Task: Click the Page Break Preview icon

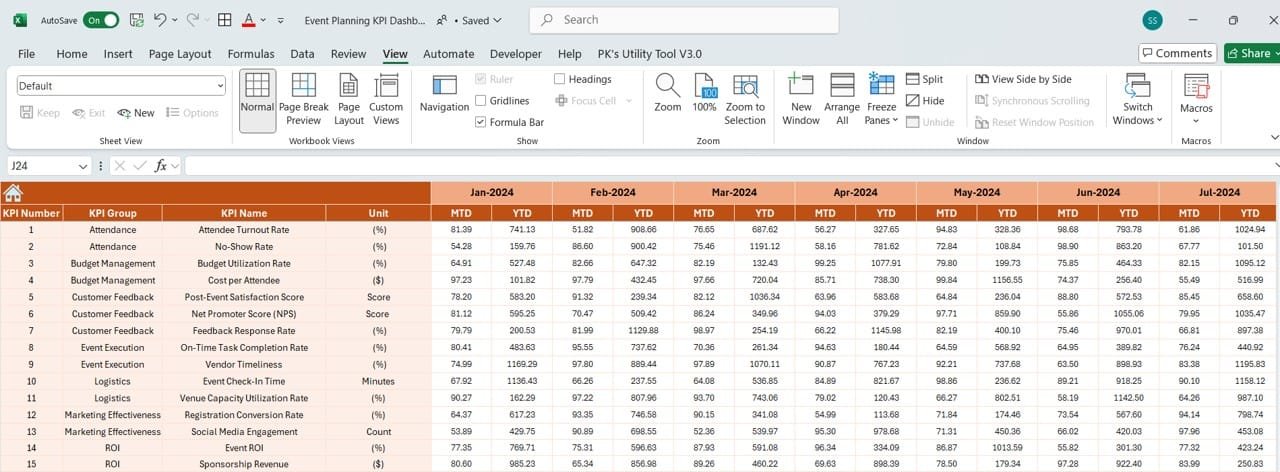Action: click(303, 100)
